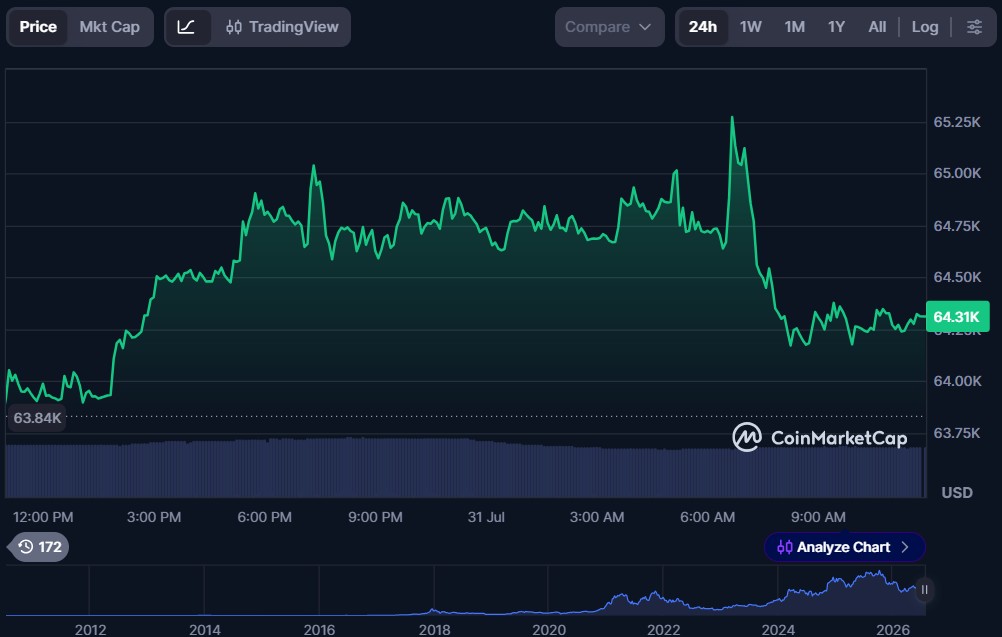The image size is (1002, 637).
Task: Click the 6:00 AM time label
Action: [707, 517]
